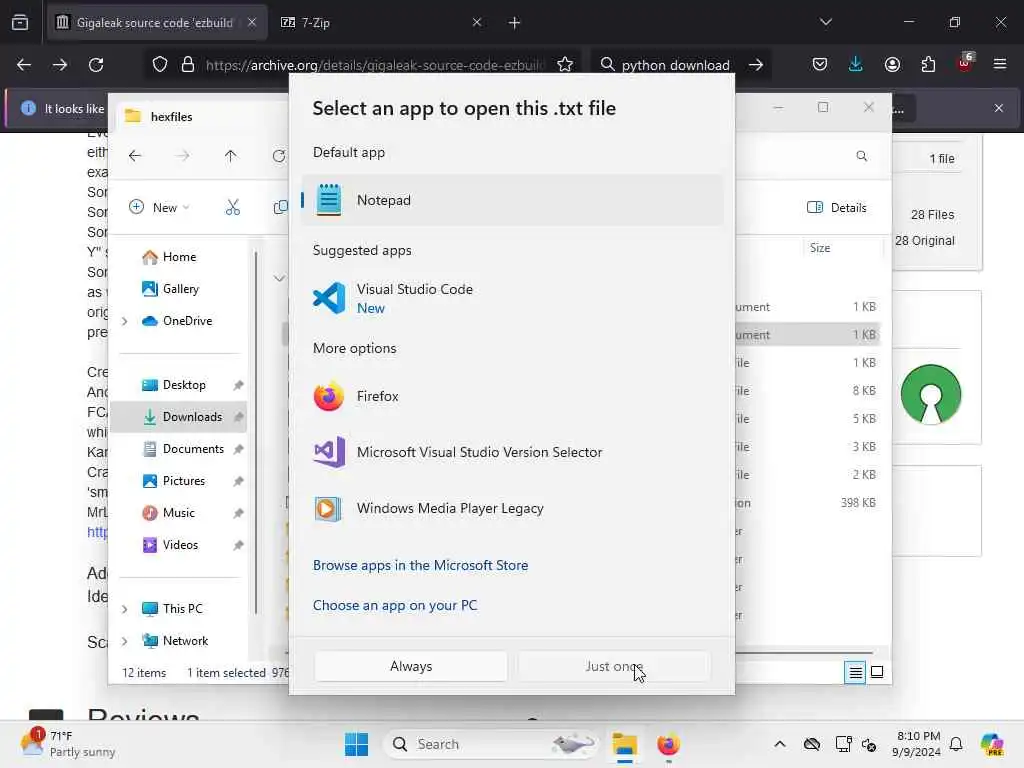1024x768 pixels.
Task: Bookmark this page with the star
Action: click(x=565, y=64)
